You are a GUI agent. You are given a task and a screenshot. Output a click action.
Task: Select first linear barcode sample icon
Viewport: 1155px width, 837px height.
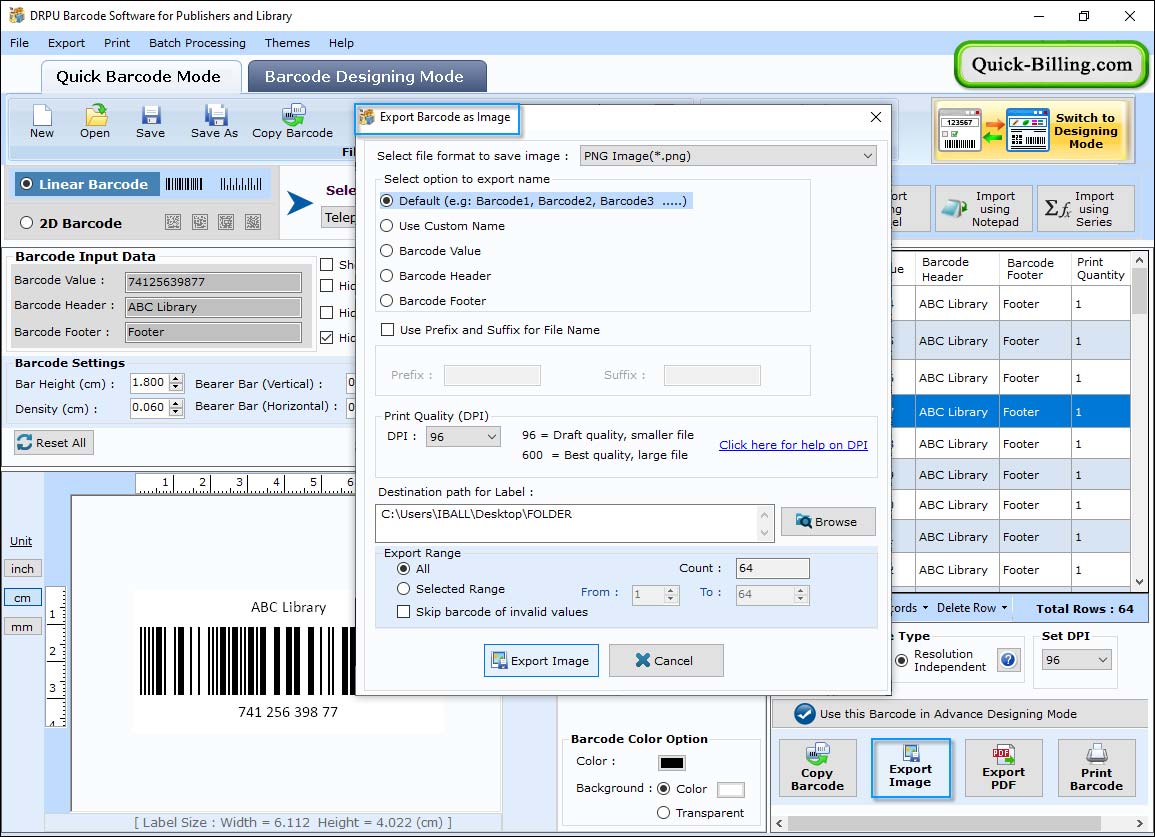point(183,184)
